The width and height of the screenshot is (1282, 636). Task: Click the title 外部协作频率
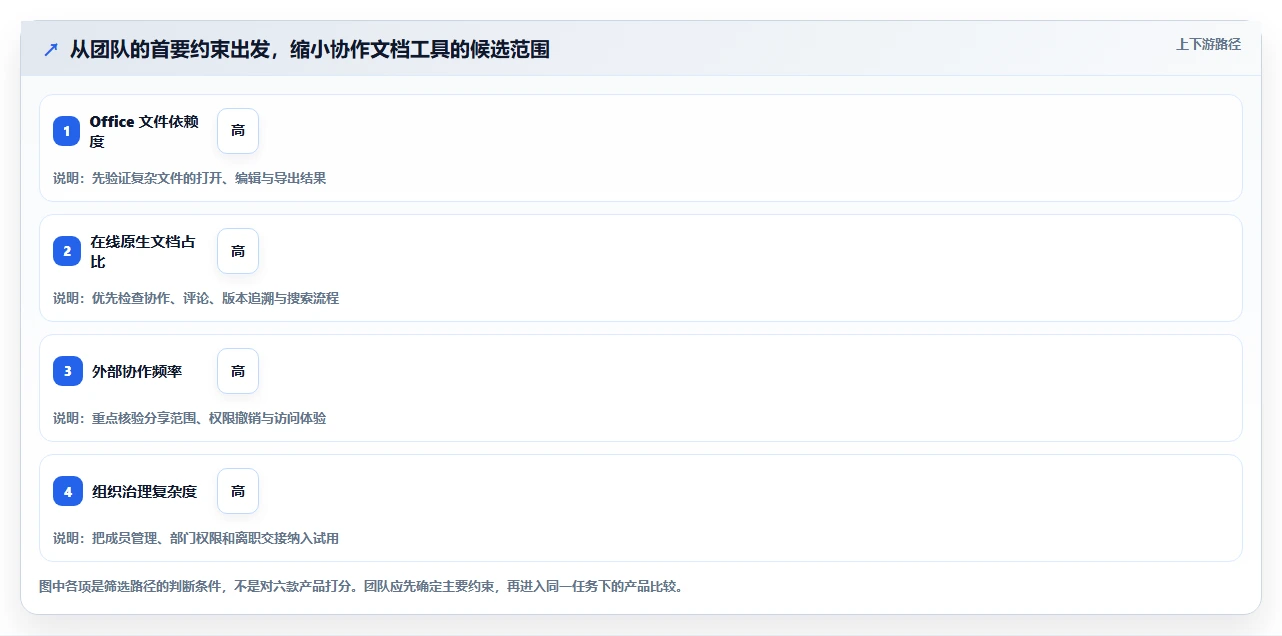click(137, 371)
